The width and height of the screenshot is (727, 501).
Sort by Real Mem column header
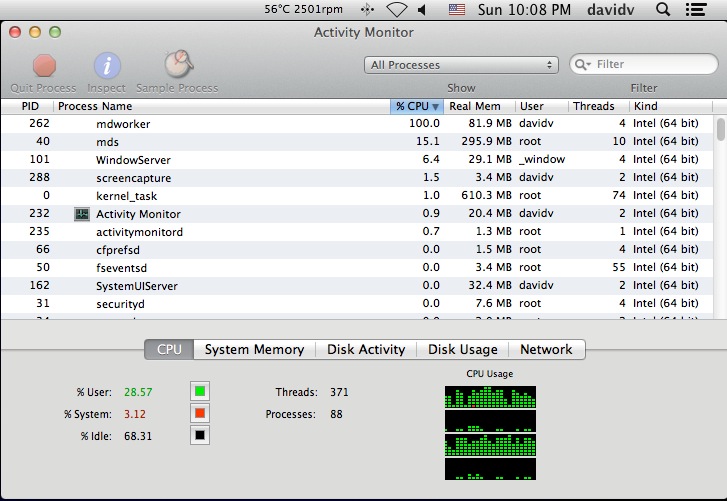pyautogui.click(x=479, y=106)
